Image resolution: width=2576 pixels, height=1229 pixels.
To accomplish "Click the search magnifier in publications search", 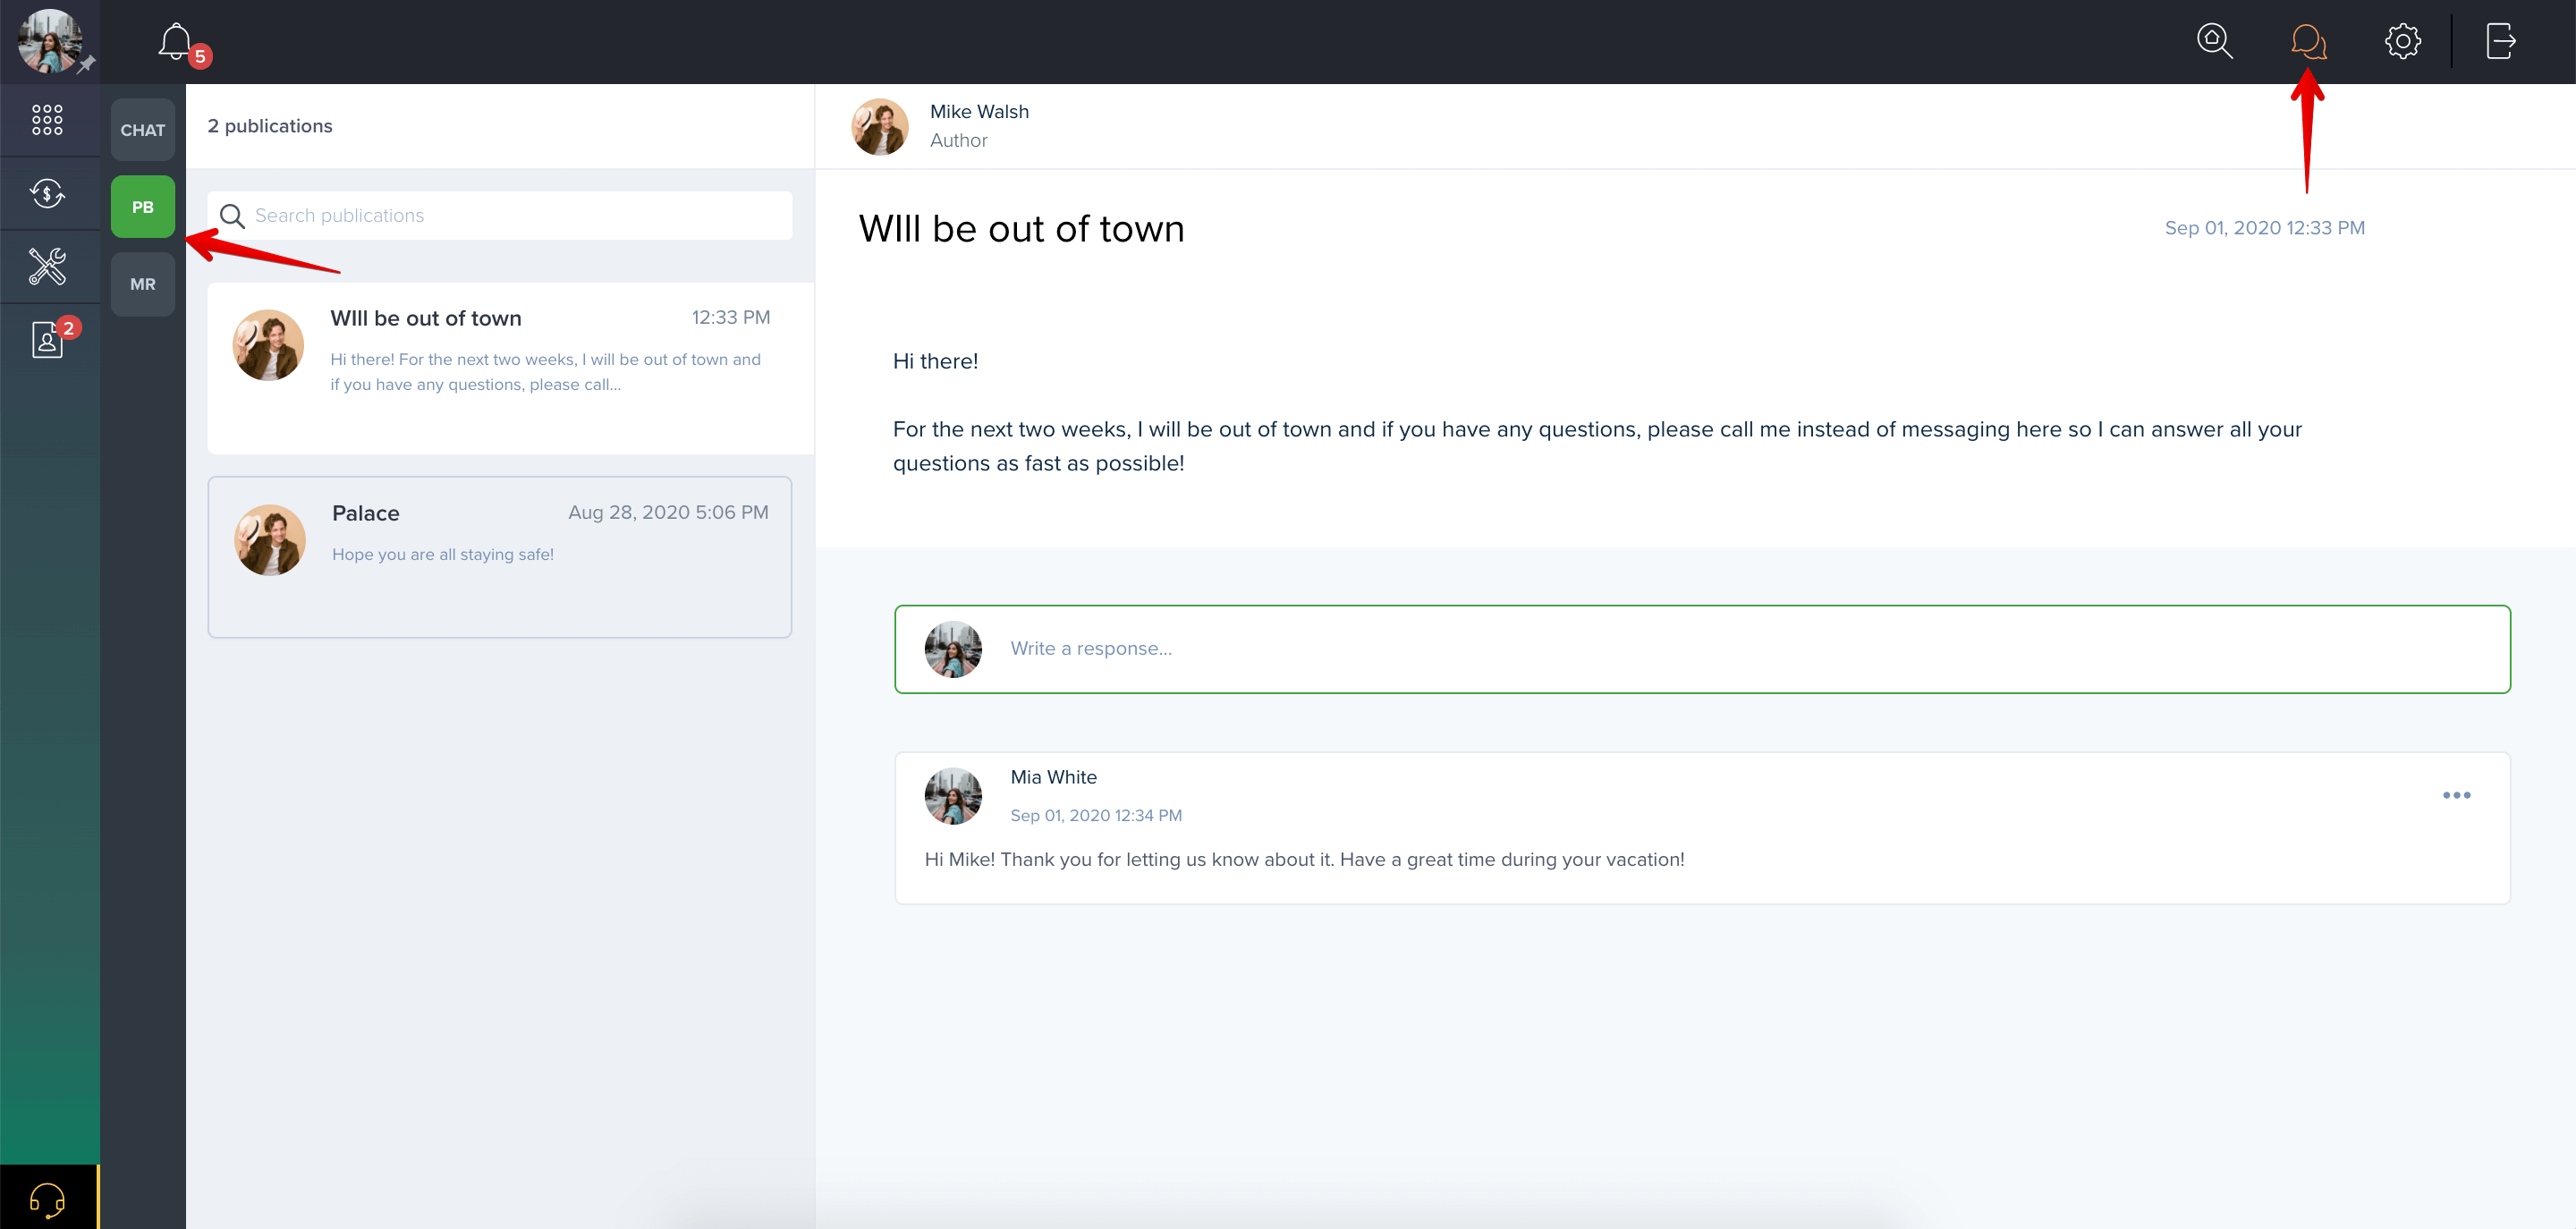I will tap(232, 216).
